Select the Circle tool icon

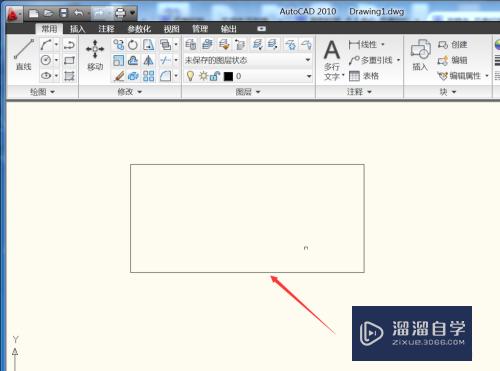pyautogui.click(x=46, y=60)
